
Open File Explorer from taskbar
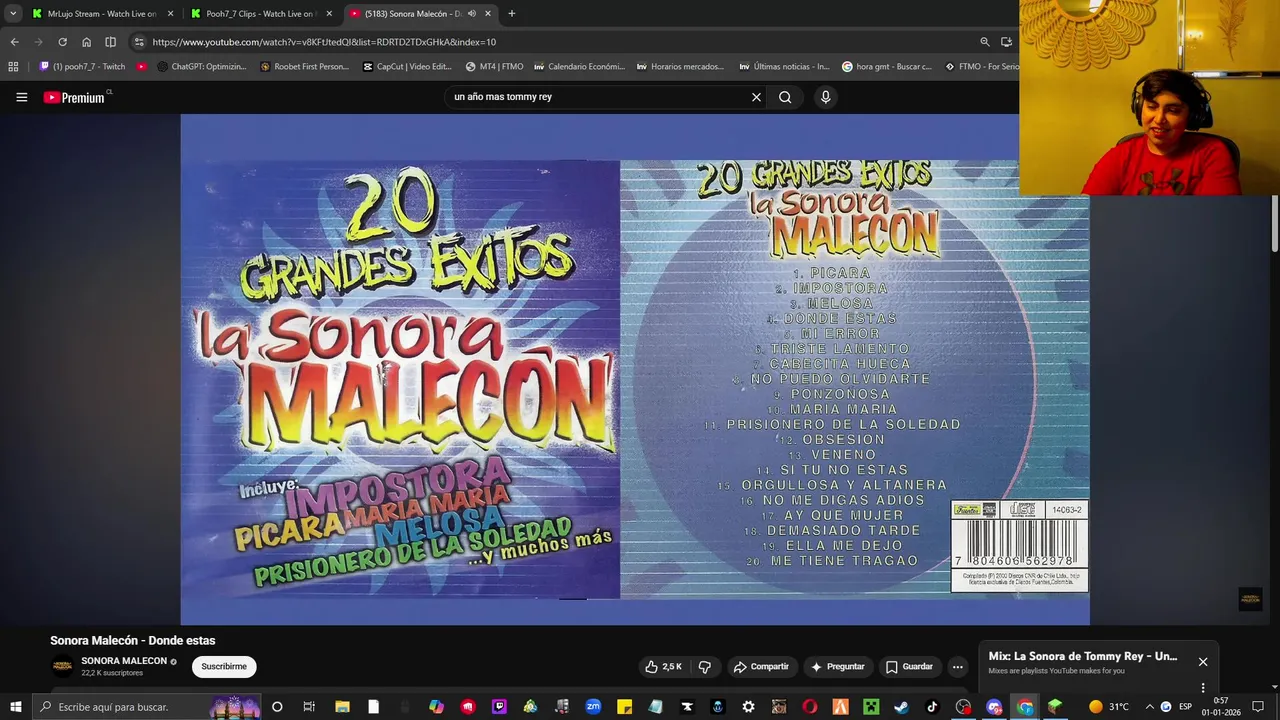pyautogui.click(x=342, y=707)
